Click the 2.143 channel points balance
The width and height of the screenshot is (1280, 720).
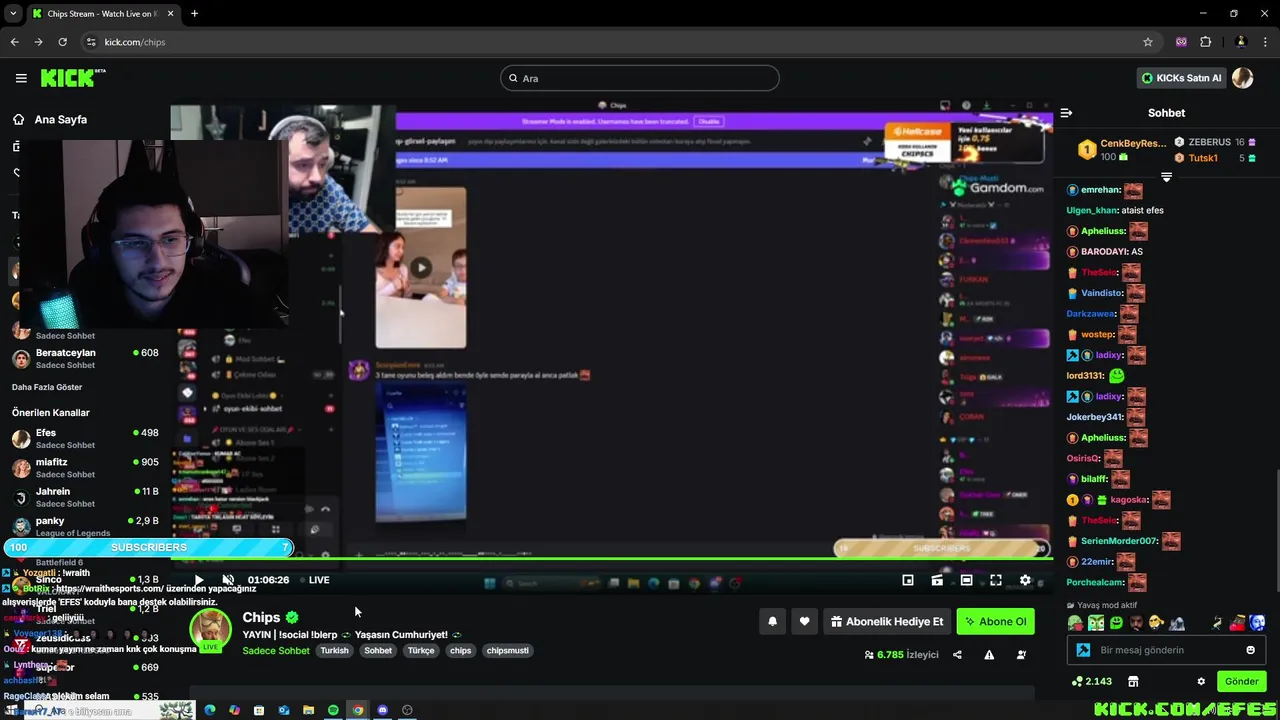tap(1091, 681)
